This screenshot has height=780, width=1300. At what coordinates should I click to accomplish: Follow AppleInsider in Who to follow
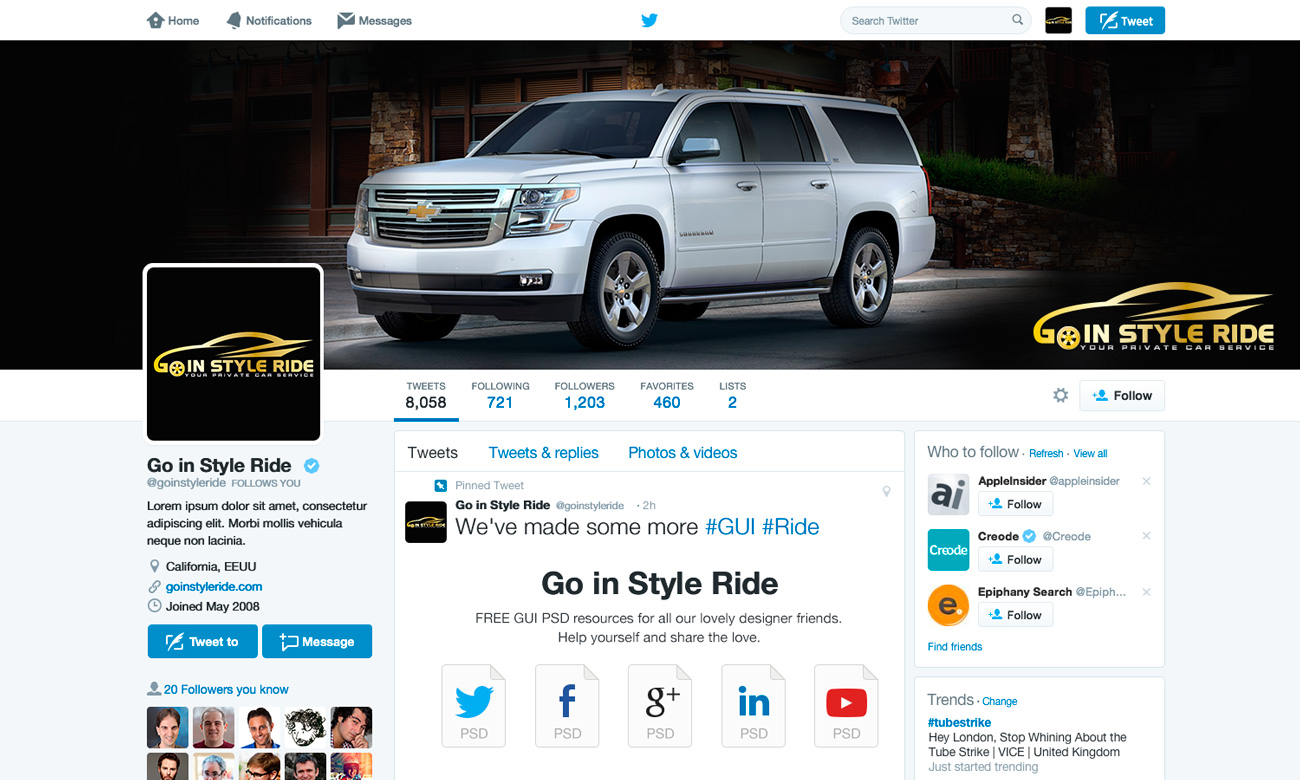(x=1015, y=504)
